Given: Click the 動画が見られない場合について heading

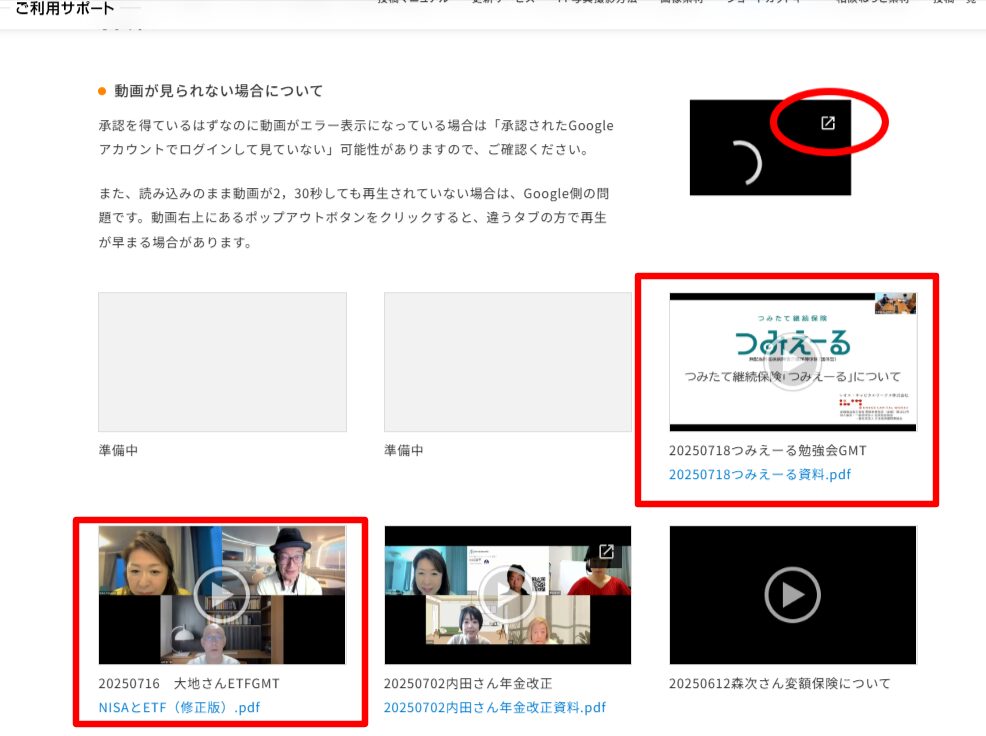Looking at the screenshot, I should 218,91.
